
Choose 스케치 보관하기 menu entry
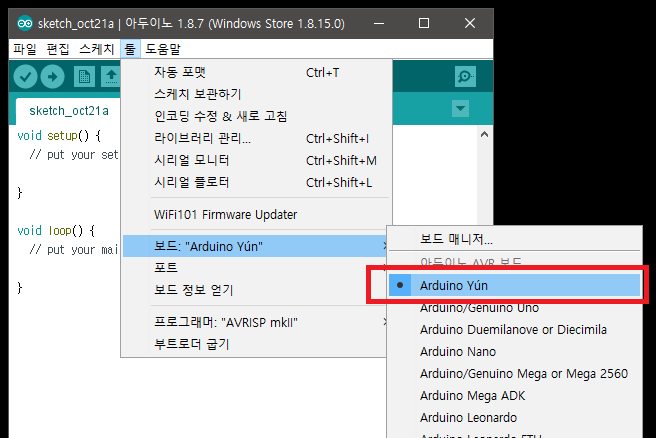(x=256, y=94)
